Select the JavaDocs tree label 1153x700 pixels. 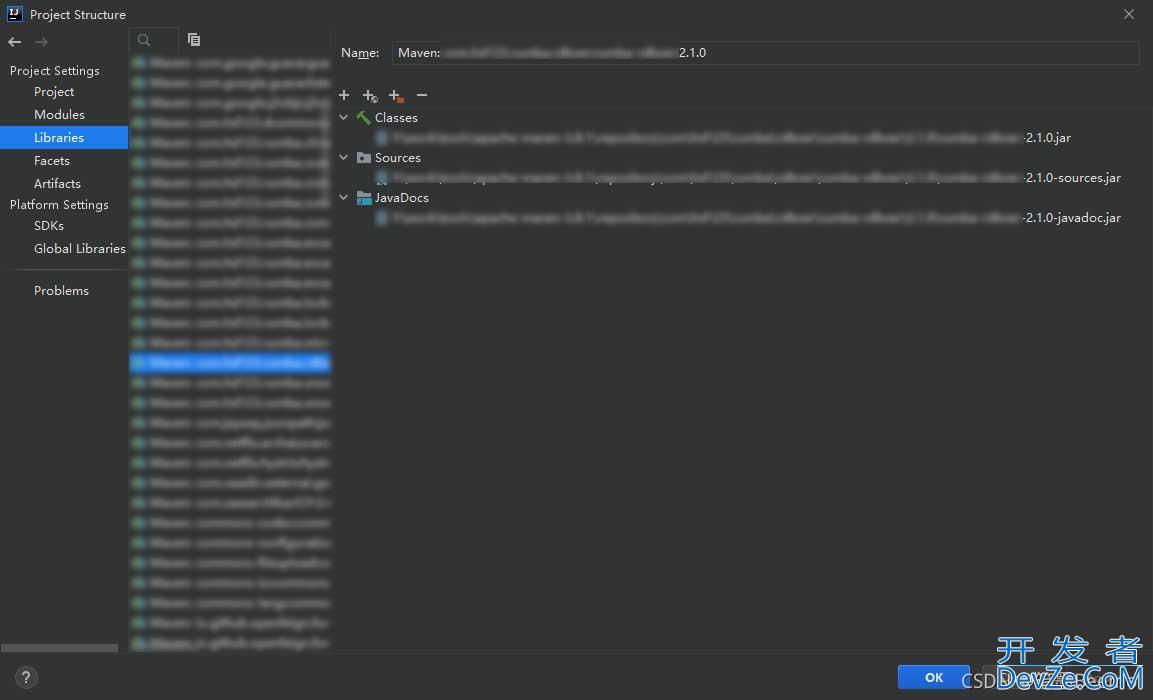tap(401, 198)
